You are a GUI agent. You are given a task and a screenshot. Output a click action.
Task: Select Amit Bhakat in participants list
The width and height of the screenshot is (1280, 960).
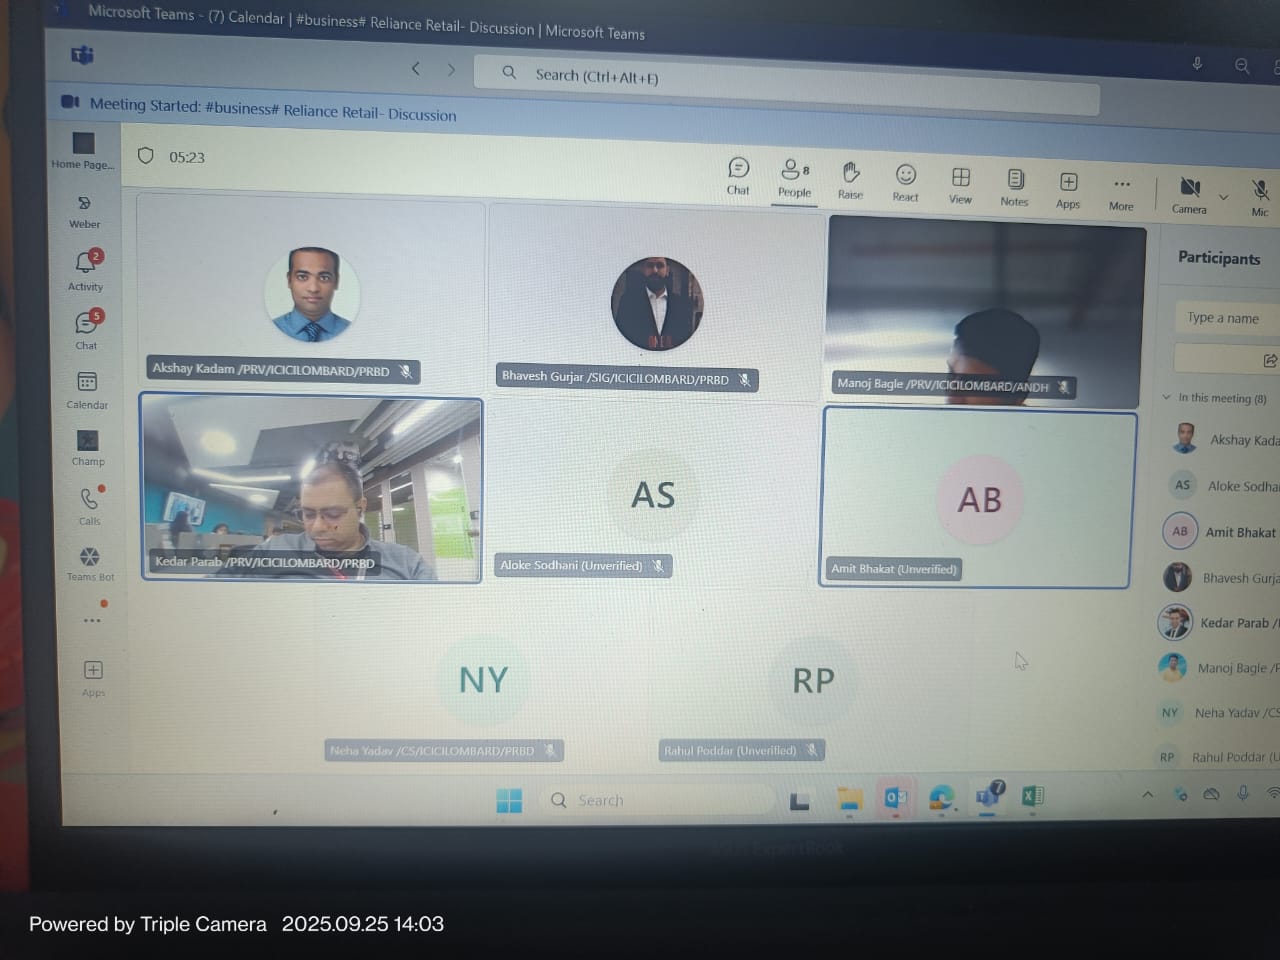(x=1238, y=532)
